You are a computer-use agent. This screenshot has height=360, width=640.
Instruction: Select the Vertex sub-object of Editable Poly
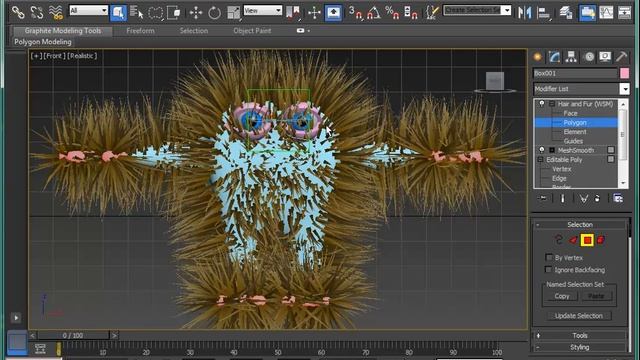click(562, 169)
